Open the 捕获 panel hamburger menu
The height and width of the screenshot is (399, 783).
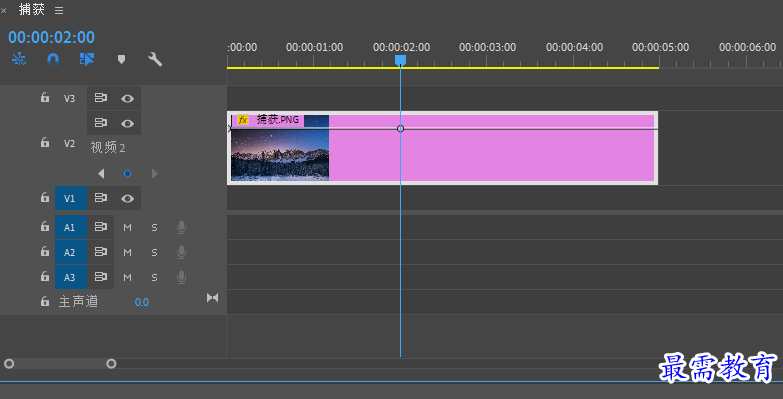pos(59,10)
